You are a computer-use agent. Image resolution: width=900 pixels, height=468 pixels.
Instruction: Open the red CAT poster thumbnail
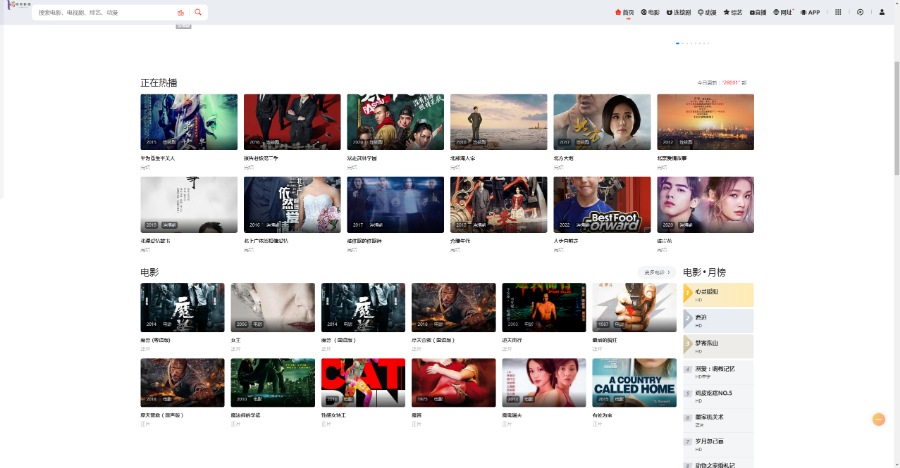363,382
